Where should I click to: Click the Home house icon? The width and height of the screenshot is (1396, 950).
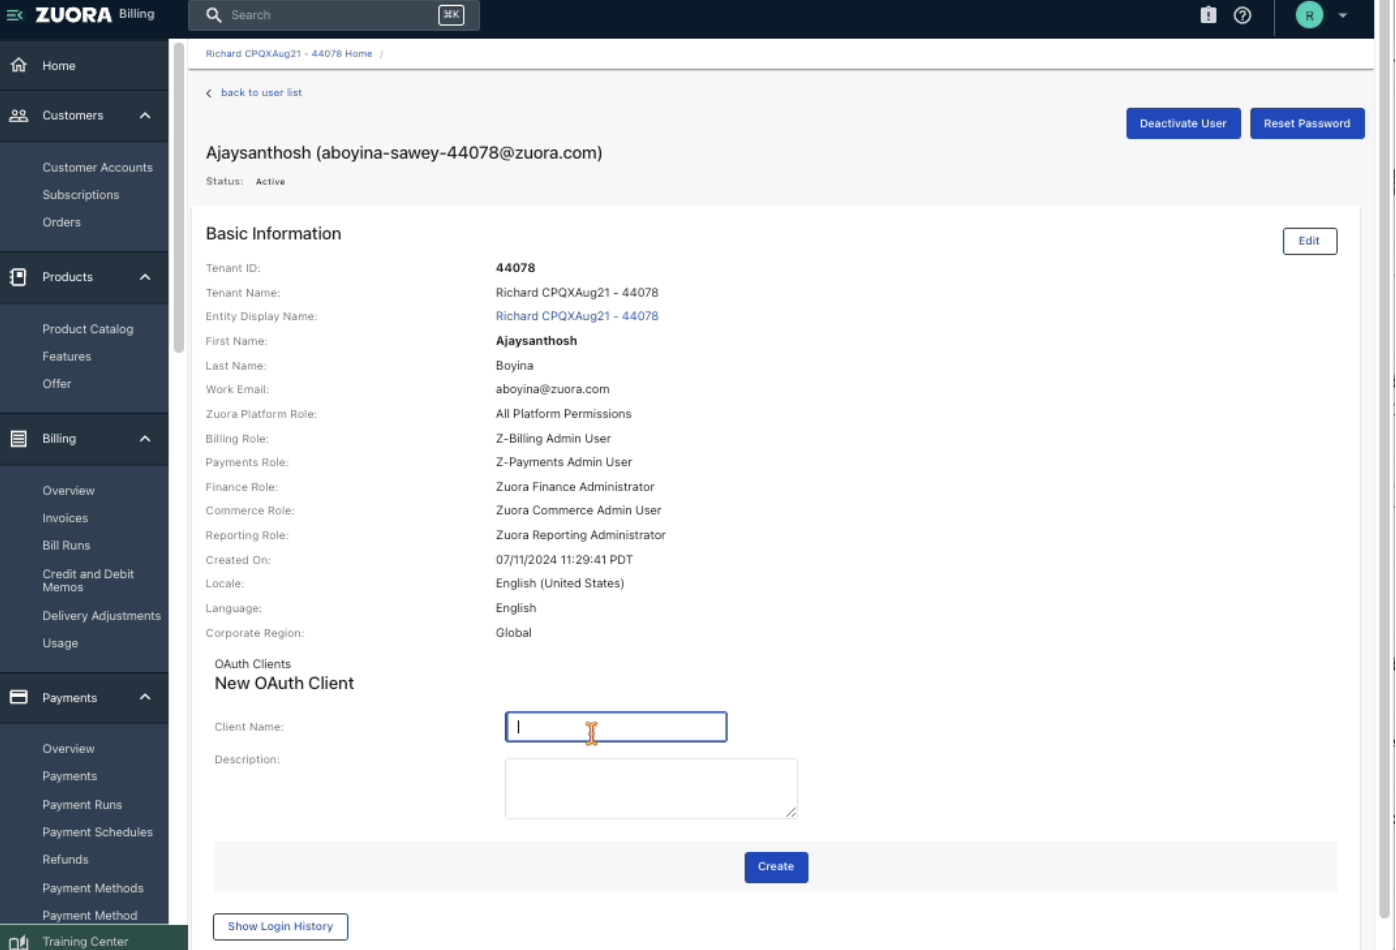point(19,65)
